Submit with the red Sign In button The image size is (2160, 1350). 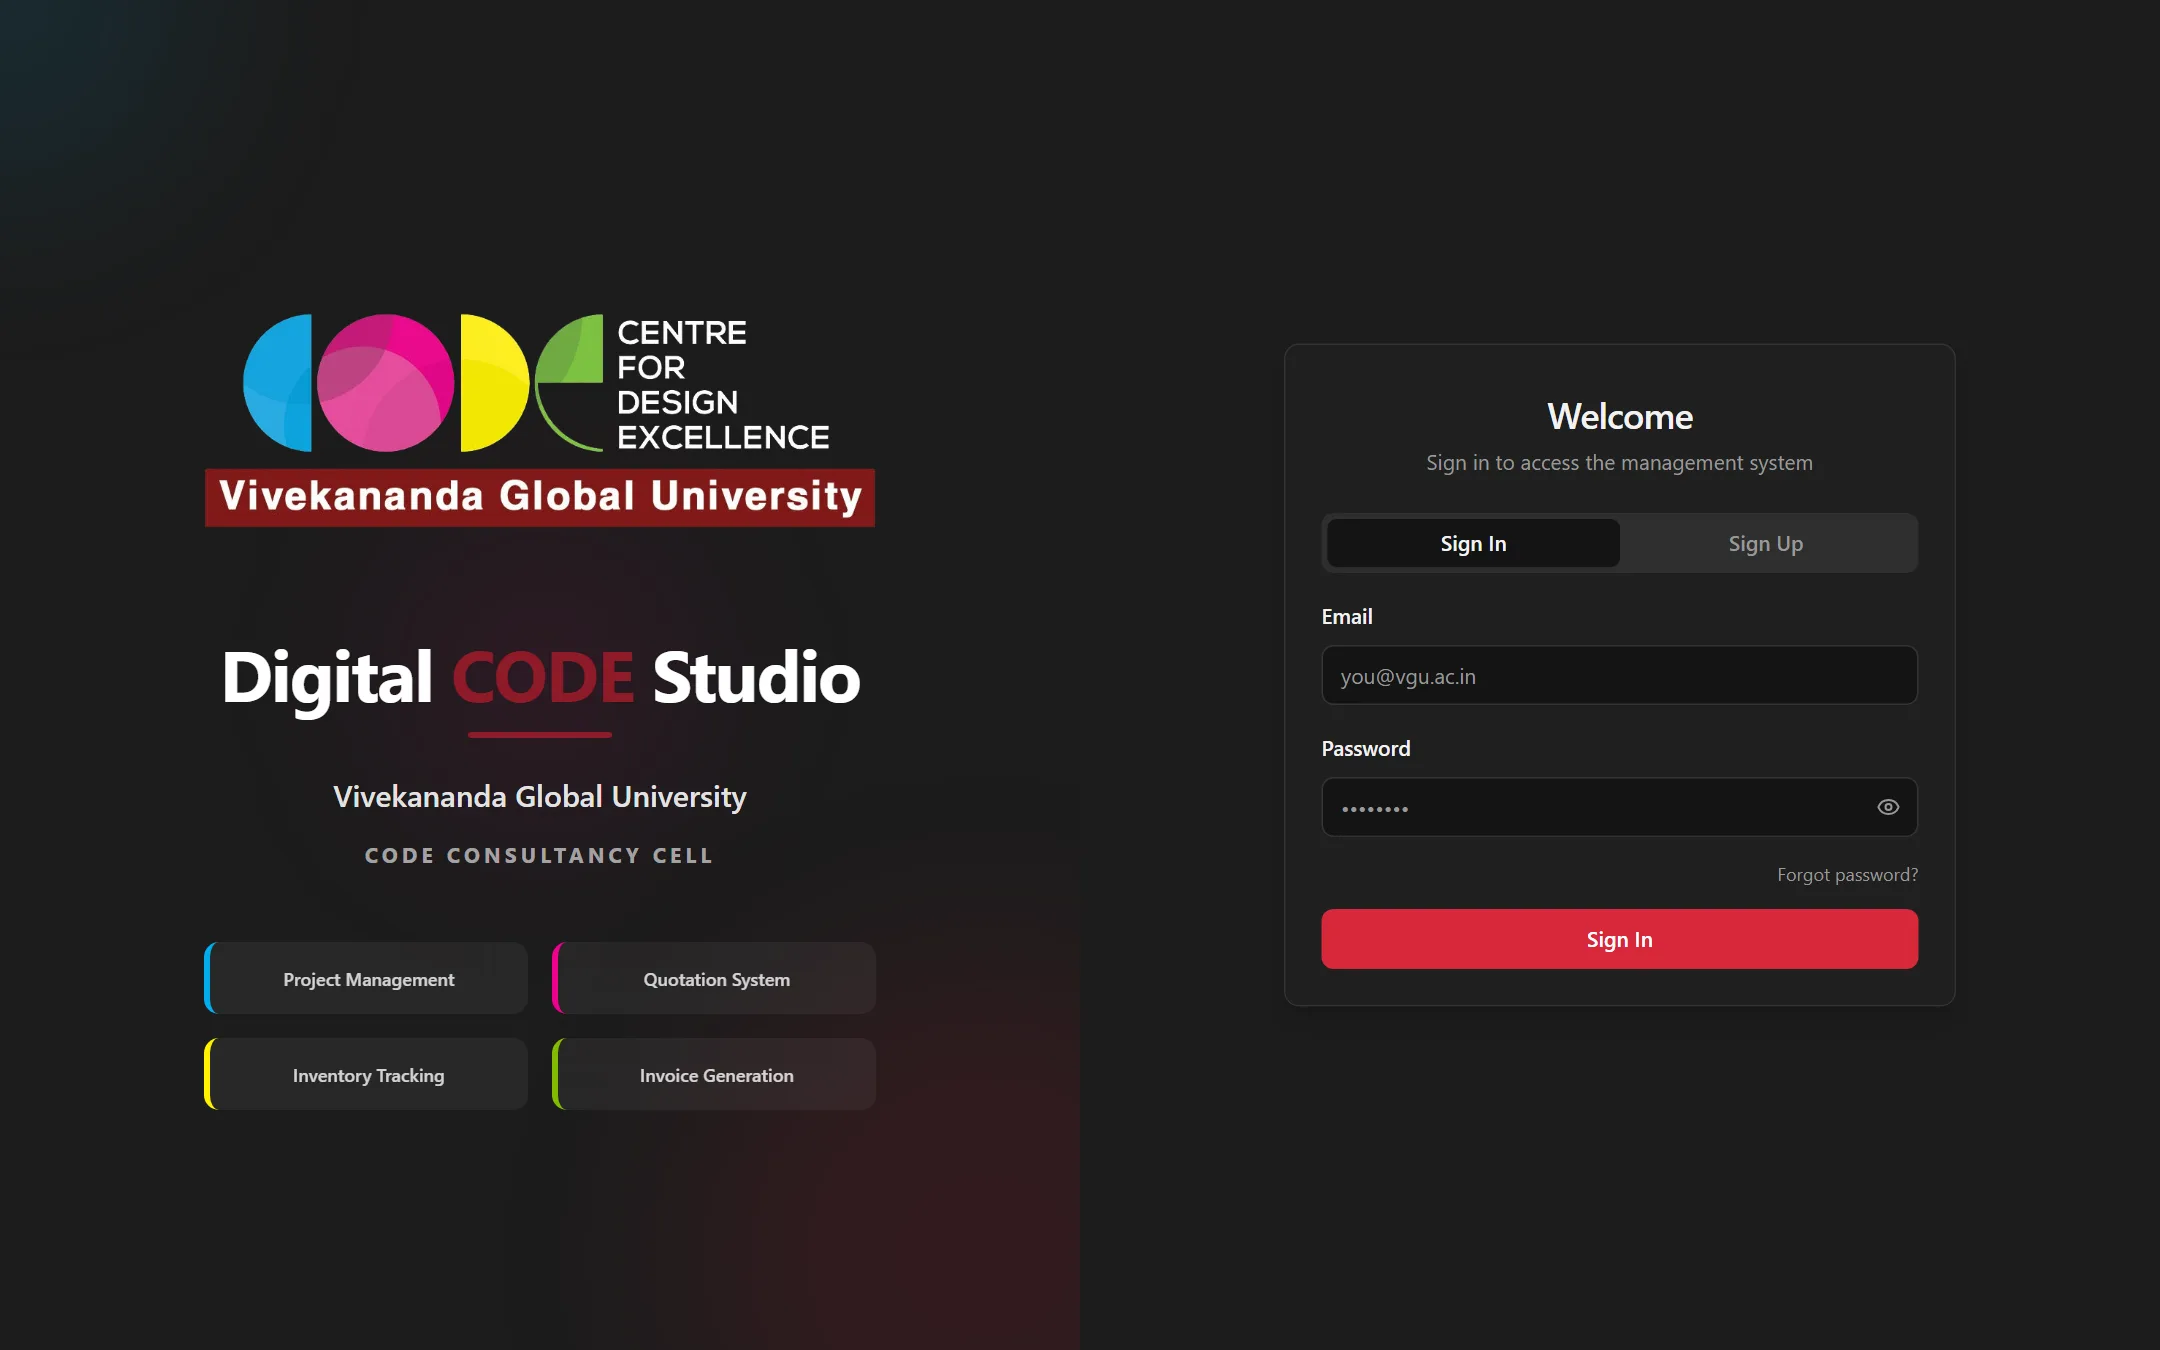tap(1619, 939)
